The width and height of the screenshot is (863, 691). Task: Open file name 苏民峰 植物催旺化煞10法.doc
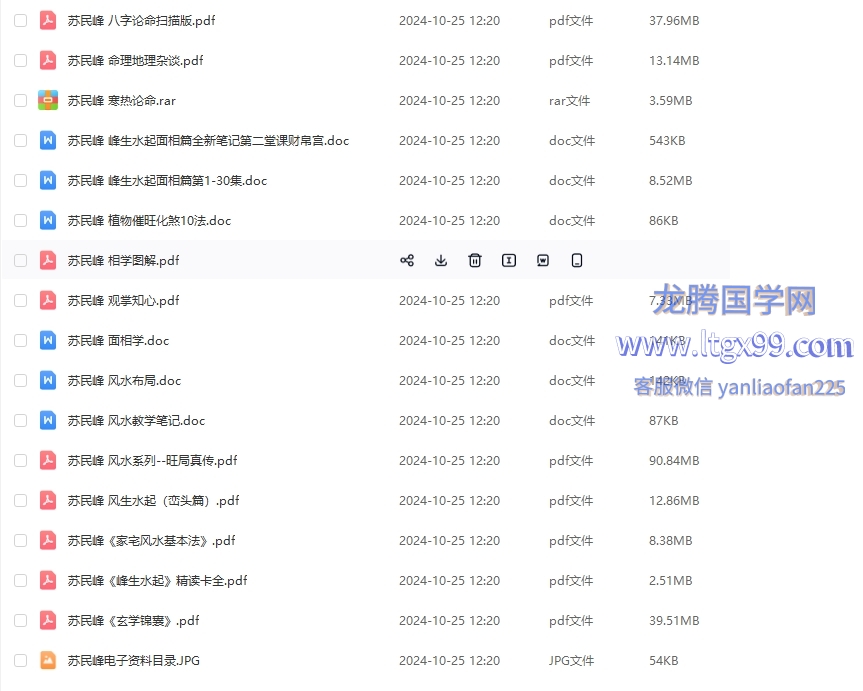[149, 220]
